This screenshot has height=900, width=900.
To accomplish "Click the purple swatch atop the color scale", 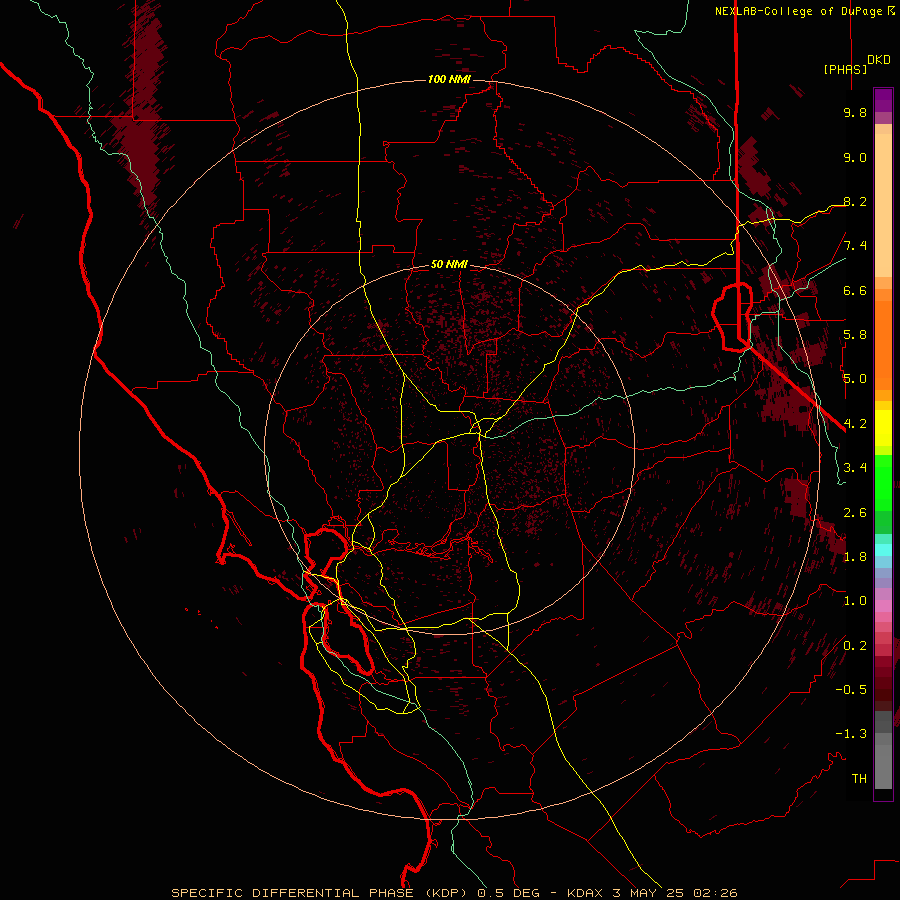I will [883, 100].
